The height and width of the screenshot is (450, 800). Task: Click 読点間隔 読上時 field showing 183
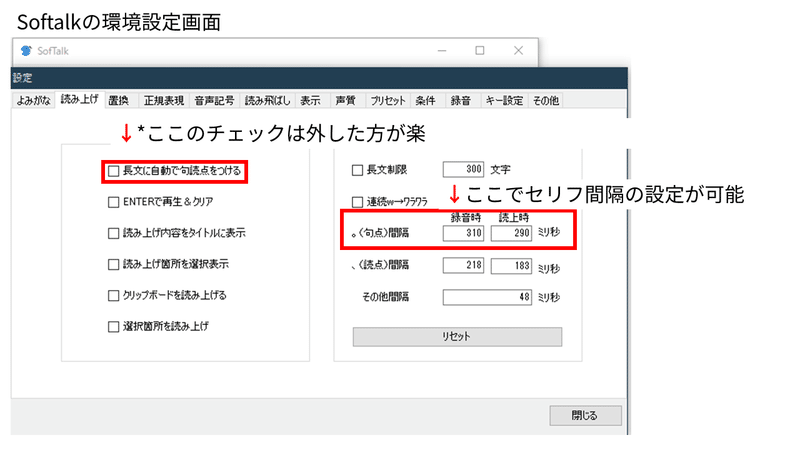pos(511,265)
